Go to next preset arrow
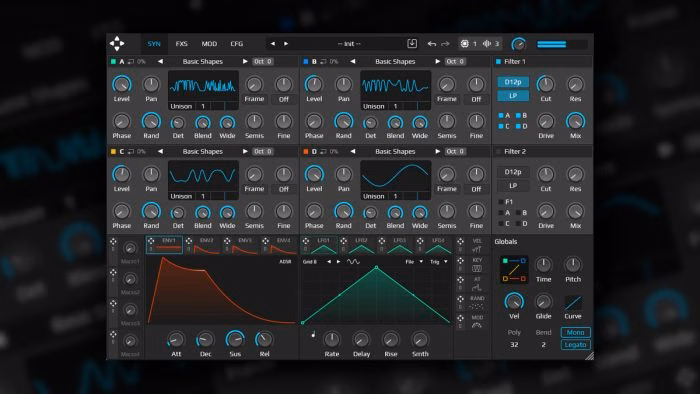 (286, 44)
